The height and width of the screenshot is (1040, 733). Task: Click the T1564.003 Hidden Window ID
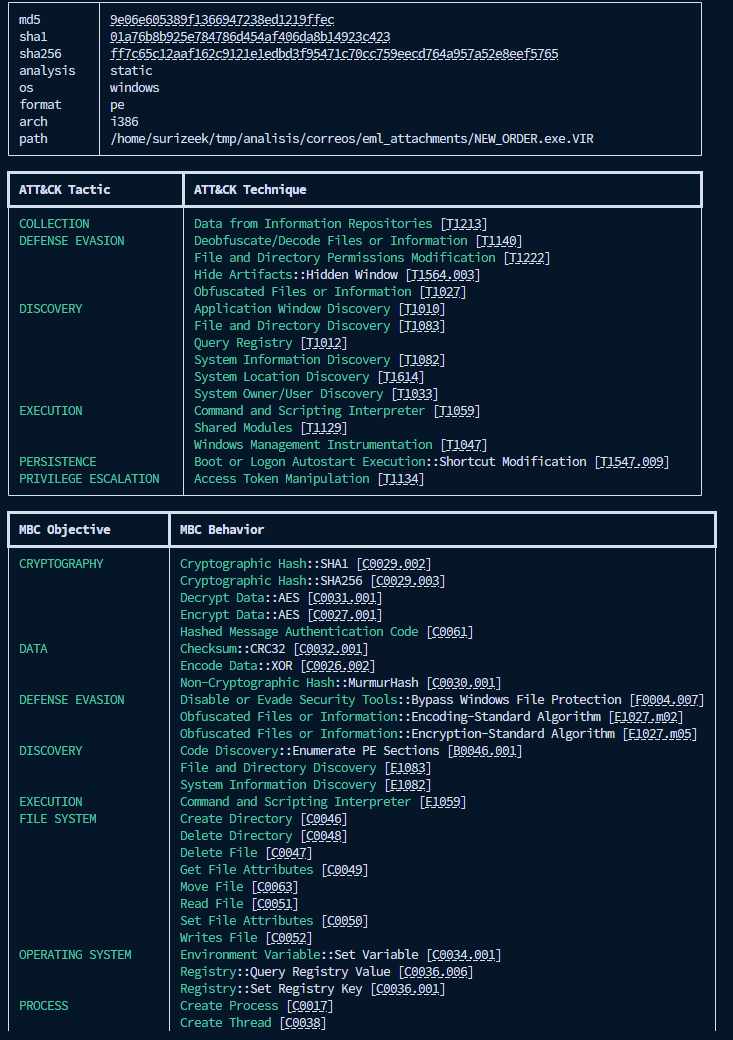pyautogui.click(x=442, y=275)
